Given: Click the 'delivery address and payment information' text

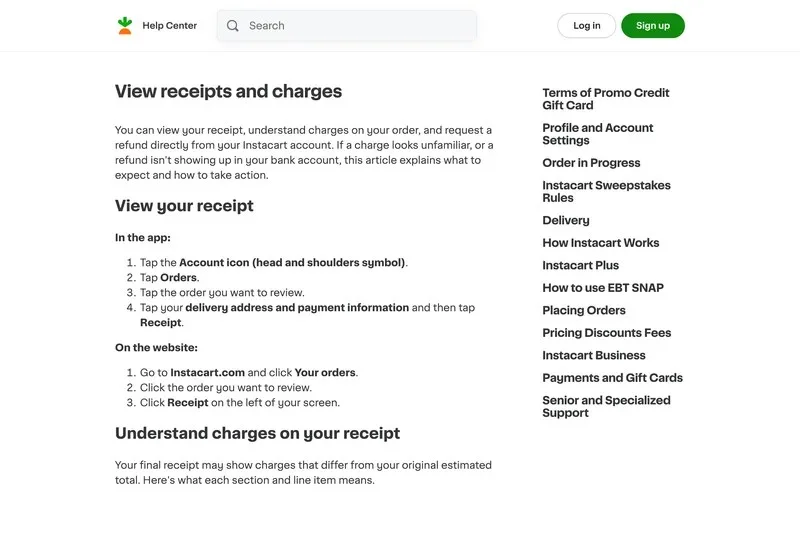Looking at the screenshot, I should pos(297,308).
